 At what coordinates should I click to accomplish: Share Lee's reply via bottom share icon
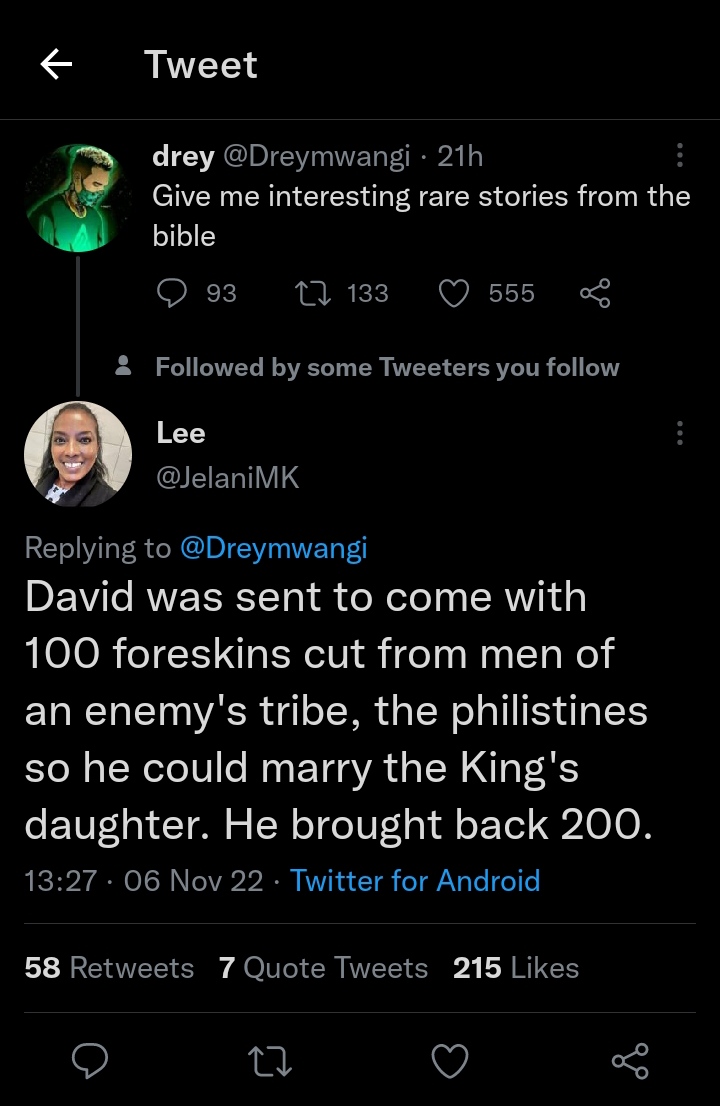[x=630, y=1061]
